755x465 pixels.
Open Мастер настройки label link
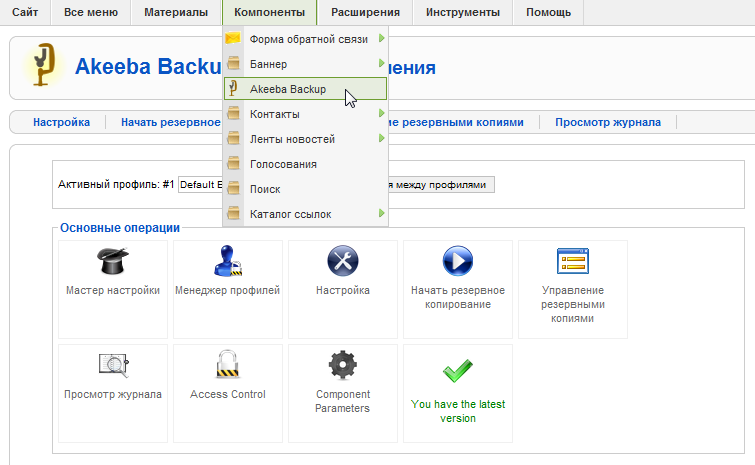(113, 290)
